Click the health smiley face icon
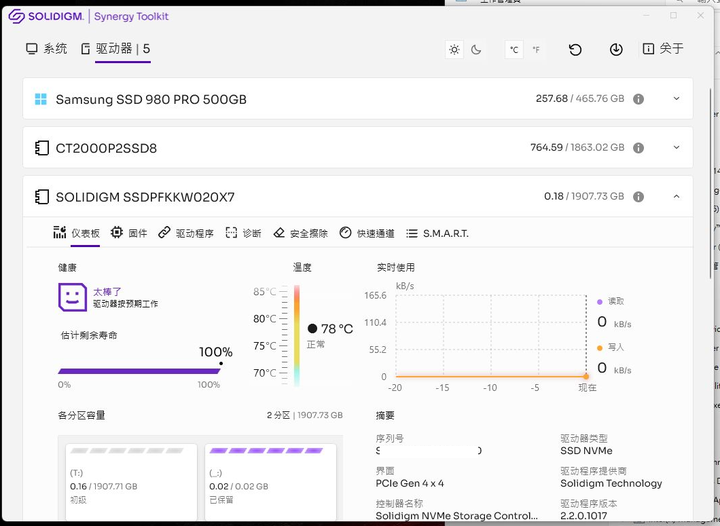The height and width of the screenshot is (526, 720). (73, 297)
